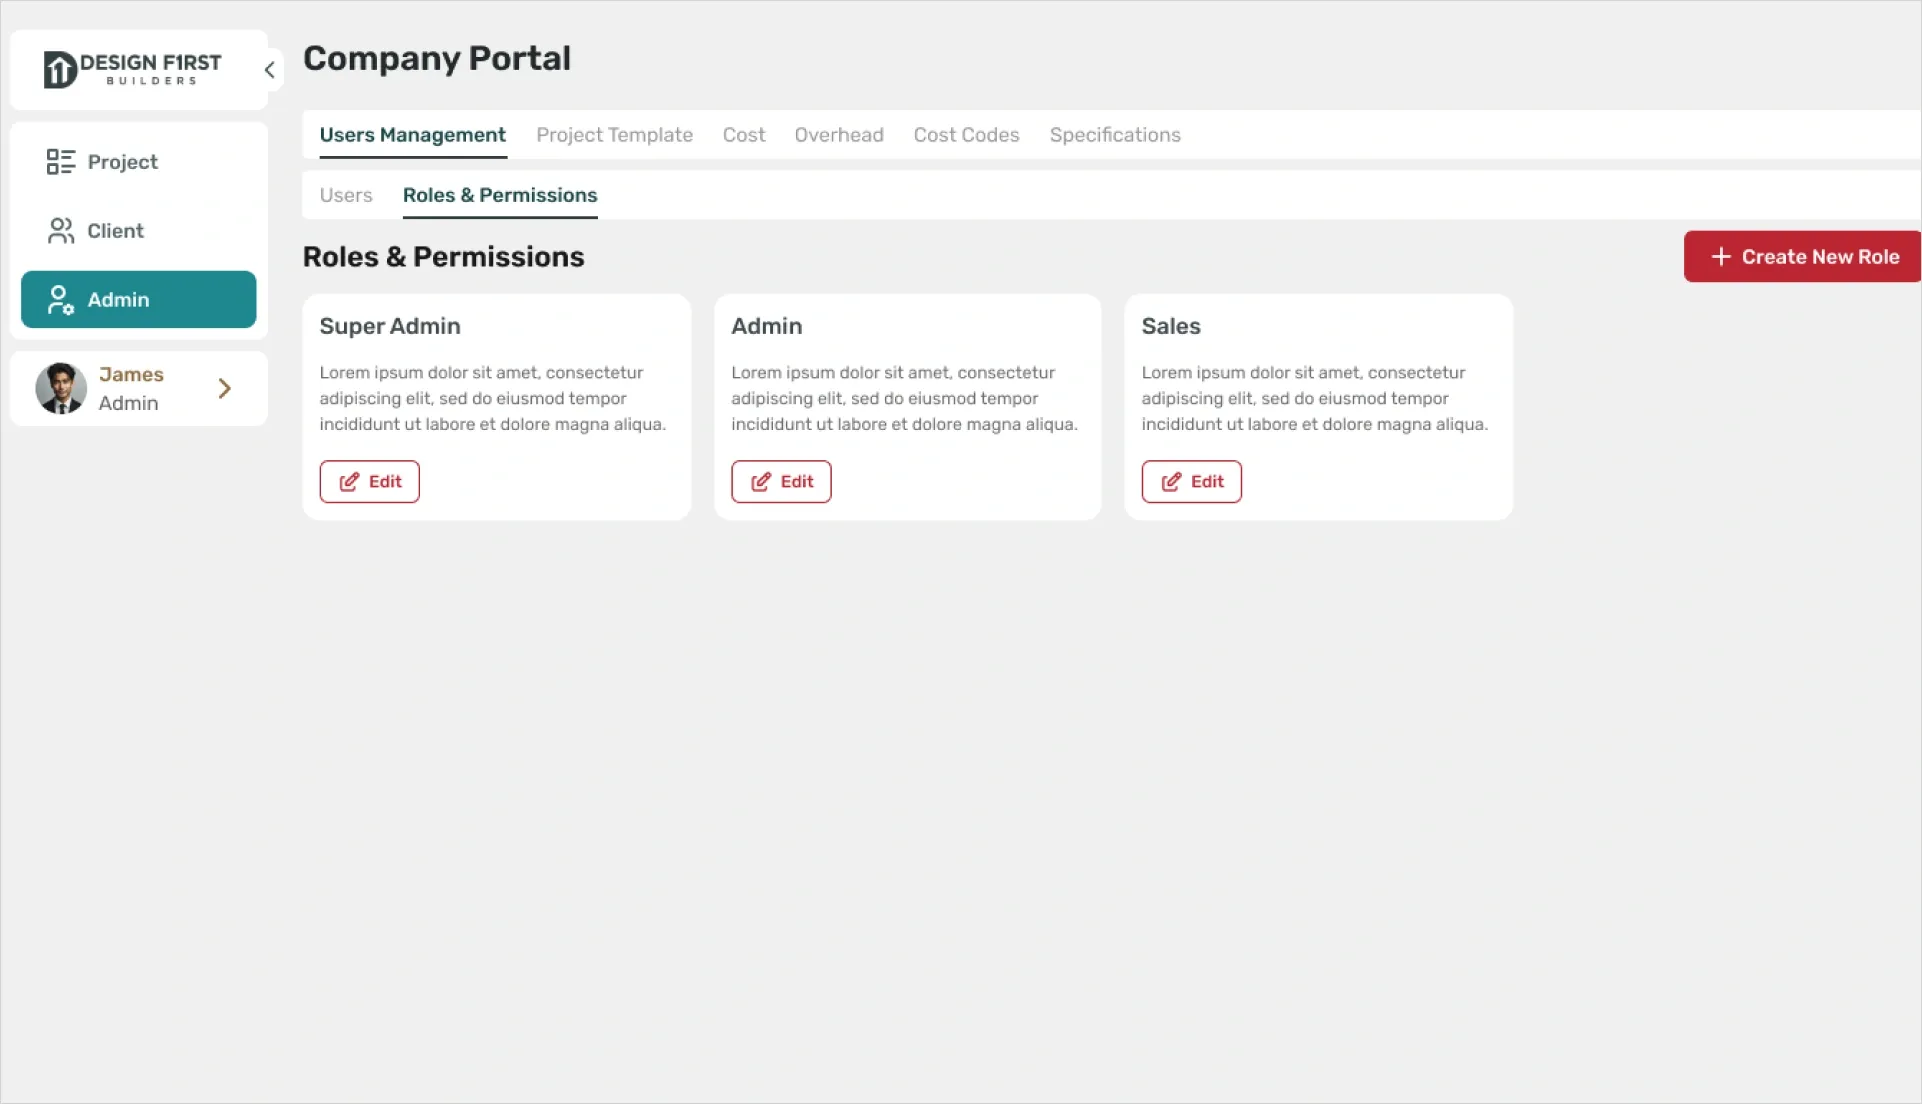The image size is (1922, 1104).
Task: Click the Design First Builders logo
Action: (x=131, y=68)
